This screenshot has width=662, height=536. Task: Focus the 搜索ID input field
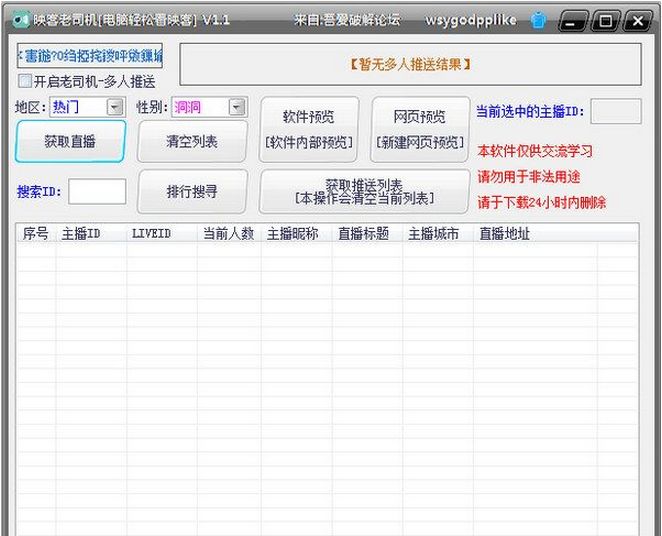(97, 191)
